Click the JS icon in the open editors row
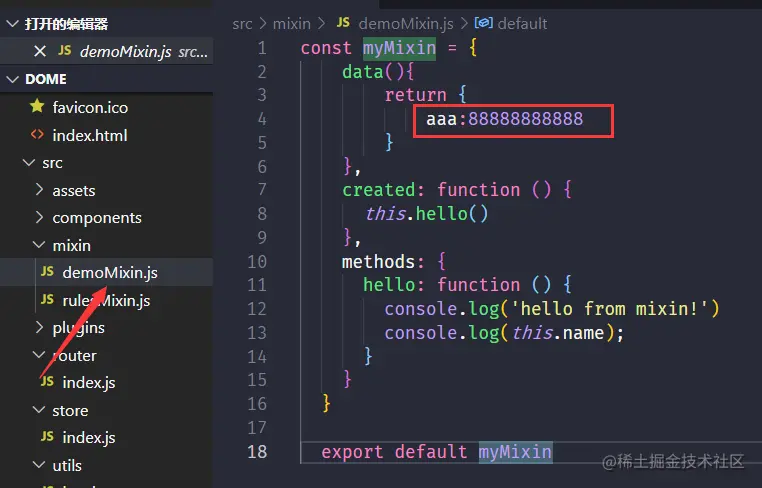Image resolution: width=762 pixels, height=488 pixels. [65, 50]
